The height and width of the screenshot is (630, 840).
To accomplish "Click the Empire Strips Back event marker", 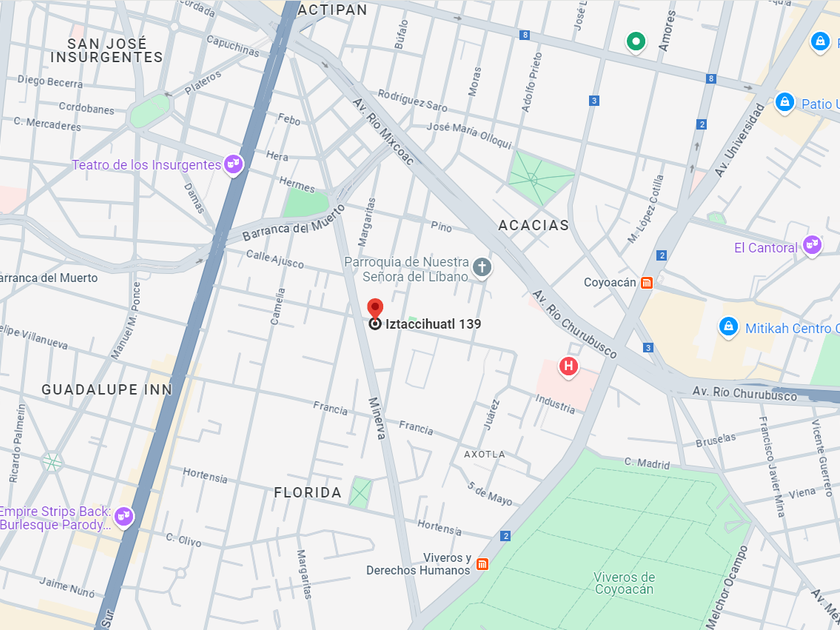I will point(124,517).
